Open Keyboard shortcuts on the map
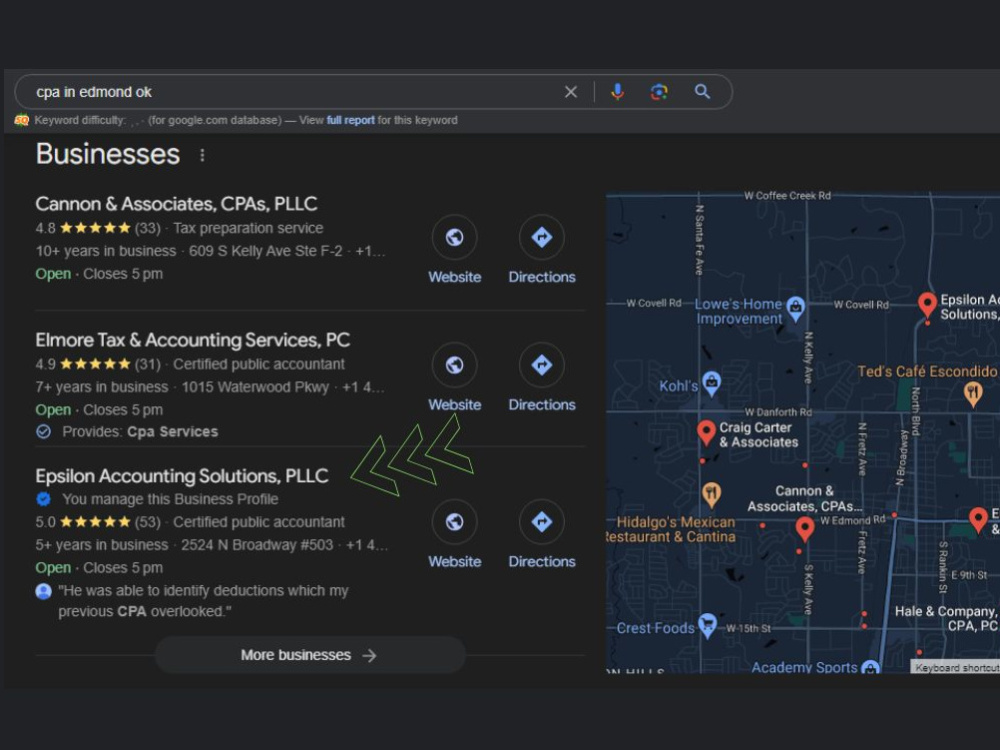The image size is (1000, 750). point(955,667)
